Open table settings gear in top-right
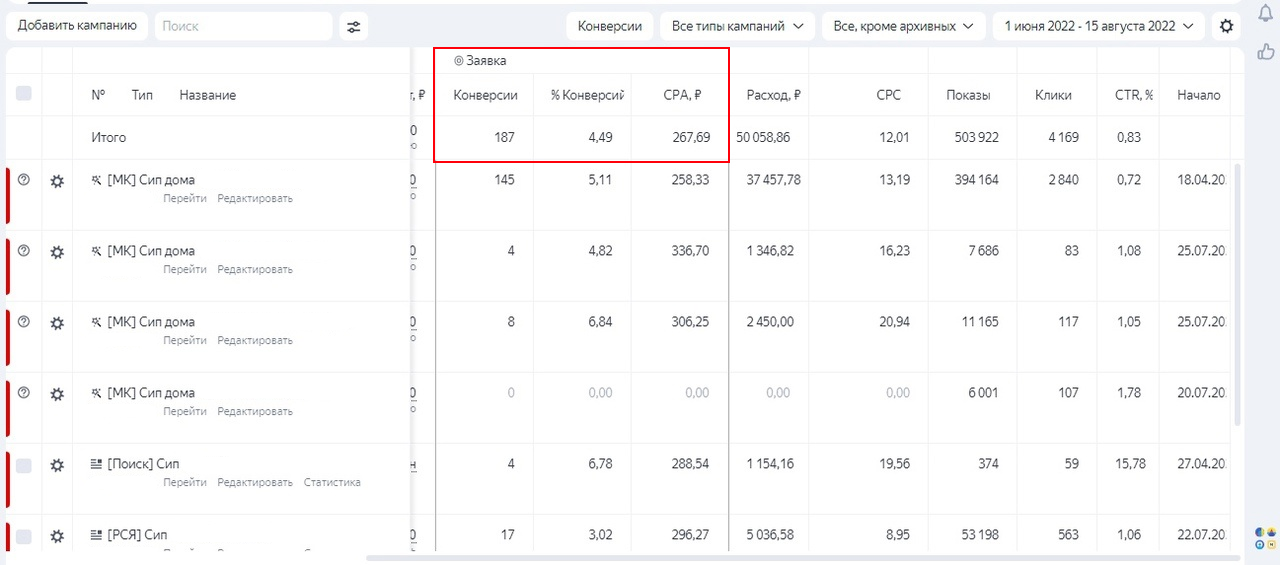Image resolution: width=1280 pixels, height=565 pixels. coord(1227,27)
